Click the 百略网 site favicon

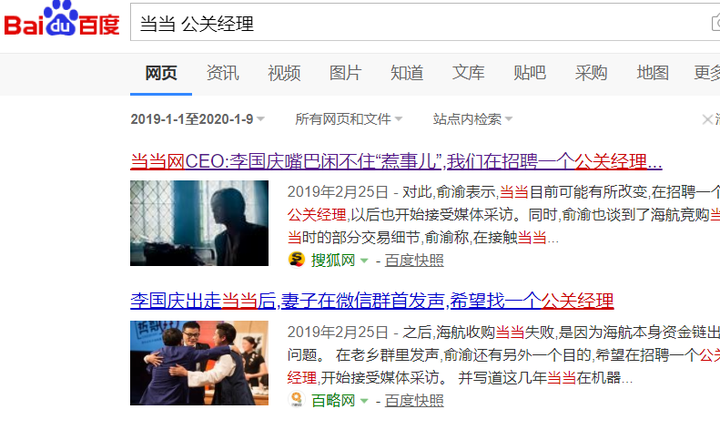click(x=297, y=400)
